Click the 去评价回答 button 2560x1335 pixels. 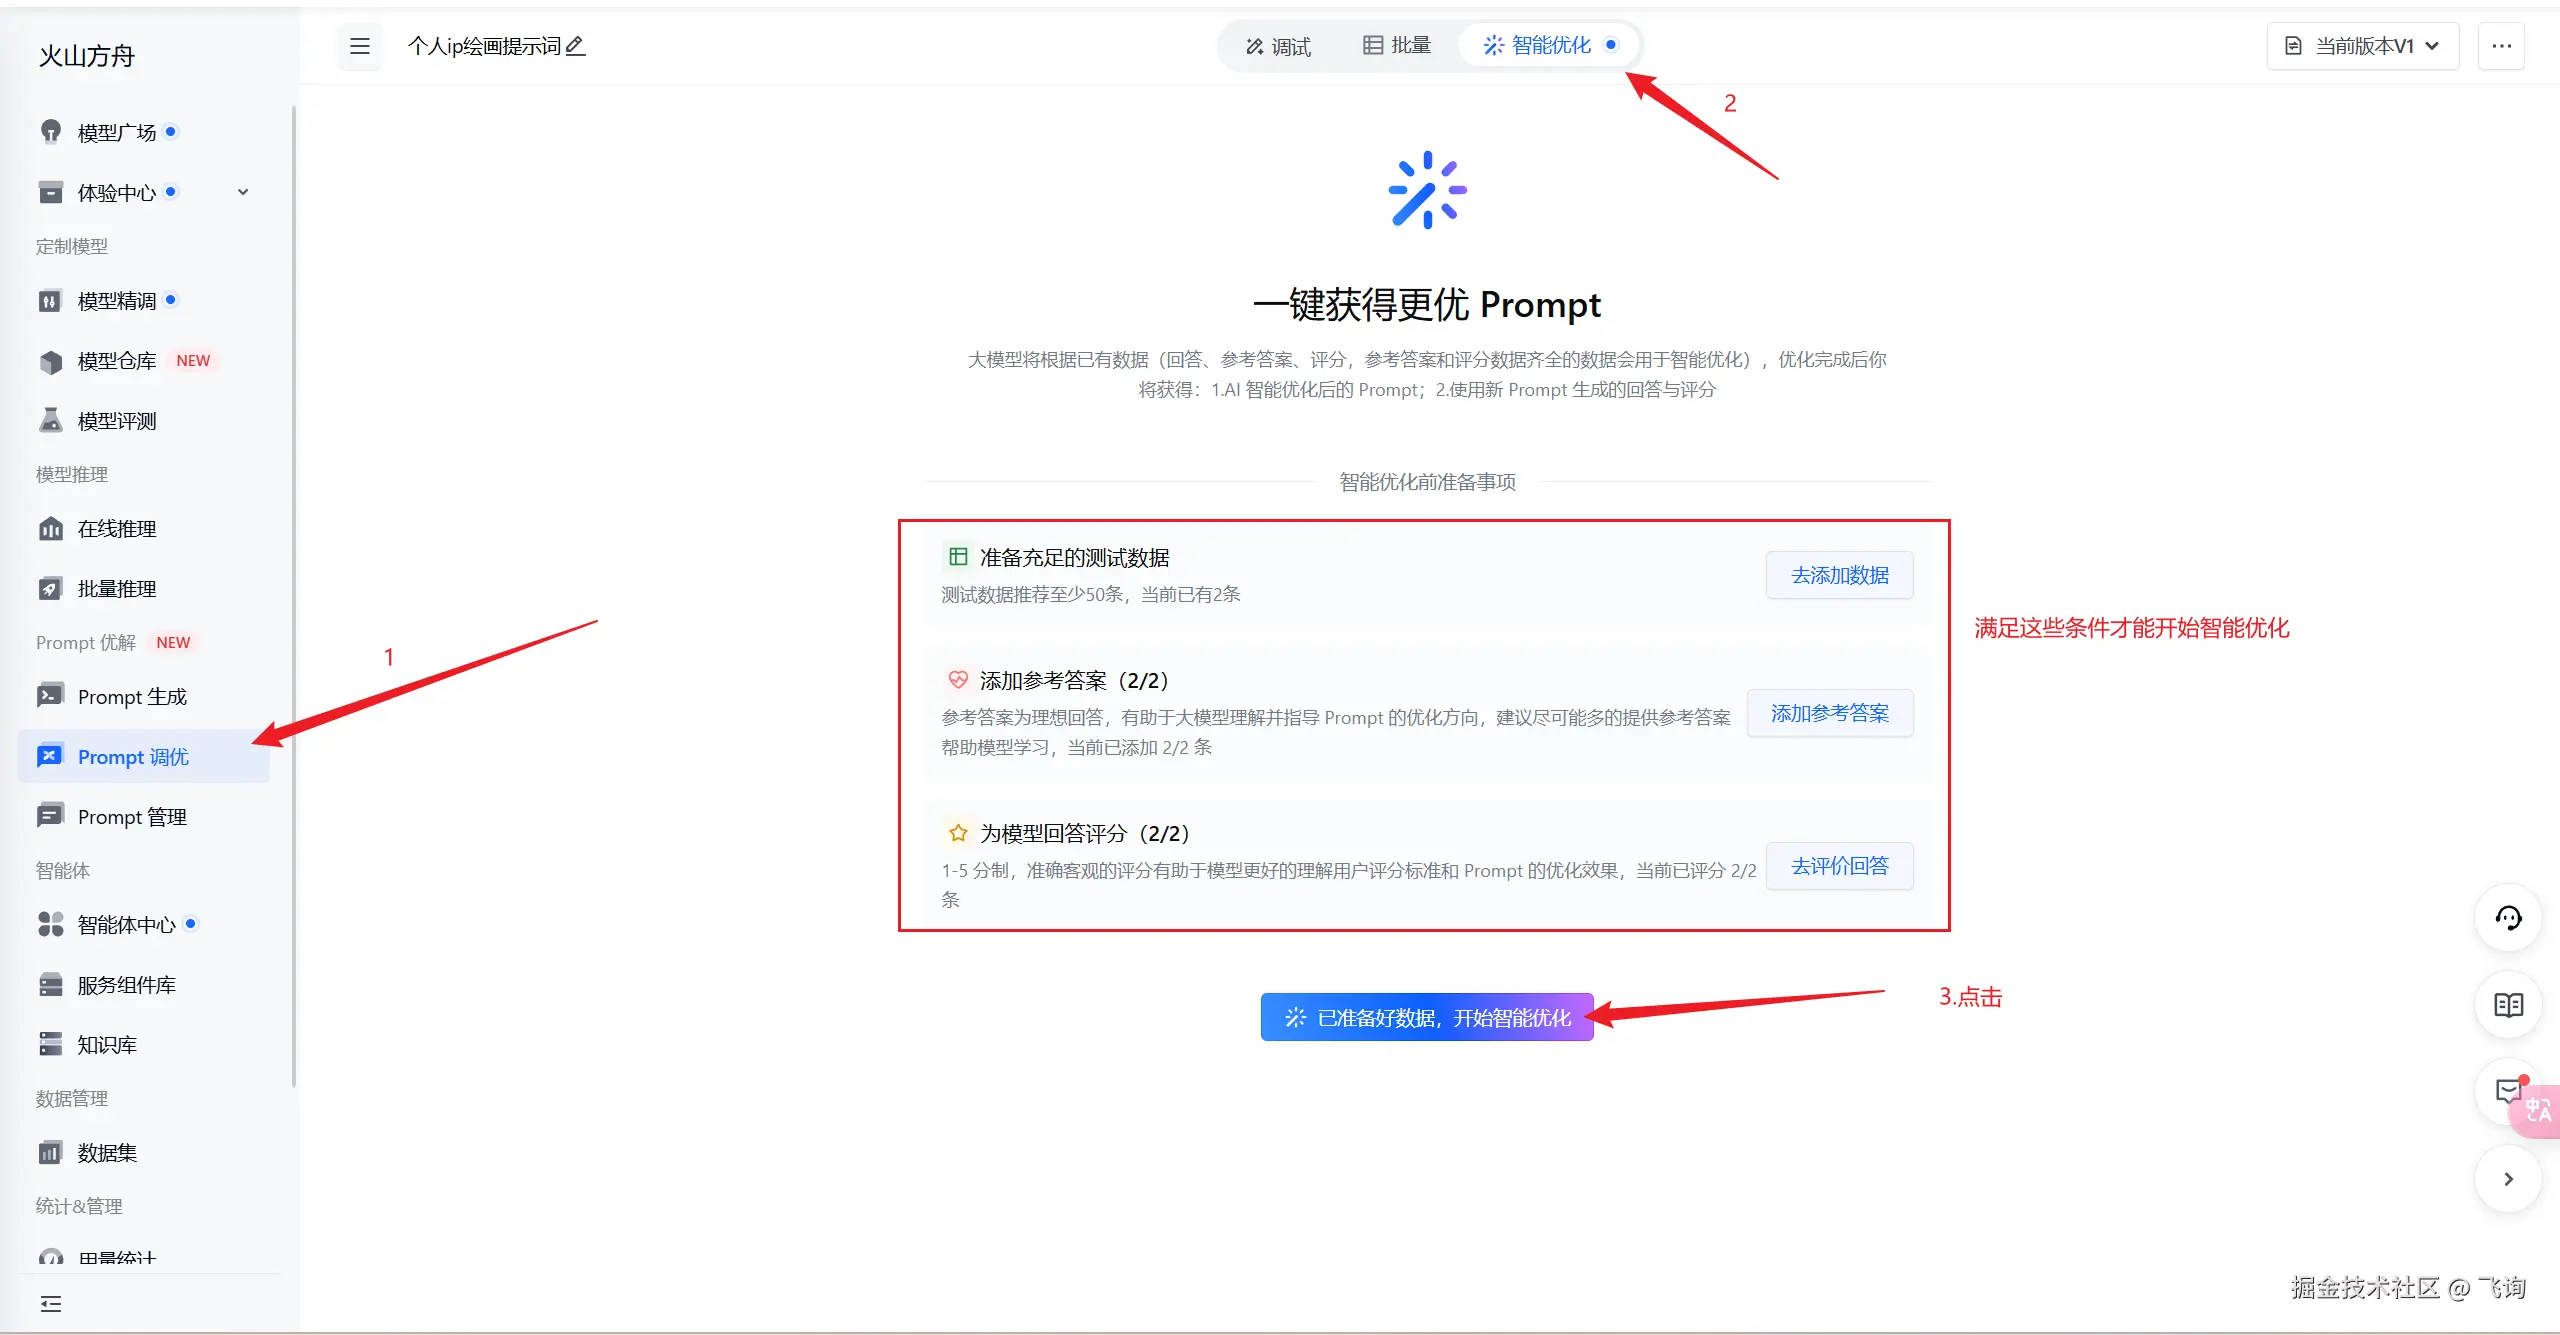[x=1839, y=866]
